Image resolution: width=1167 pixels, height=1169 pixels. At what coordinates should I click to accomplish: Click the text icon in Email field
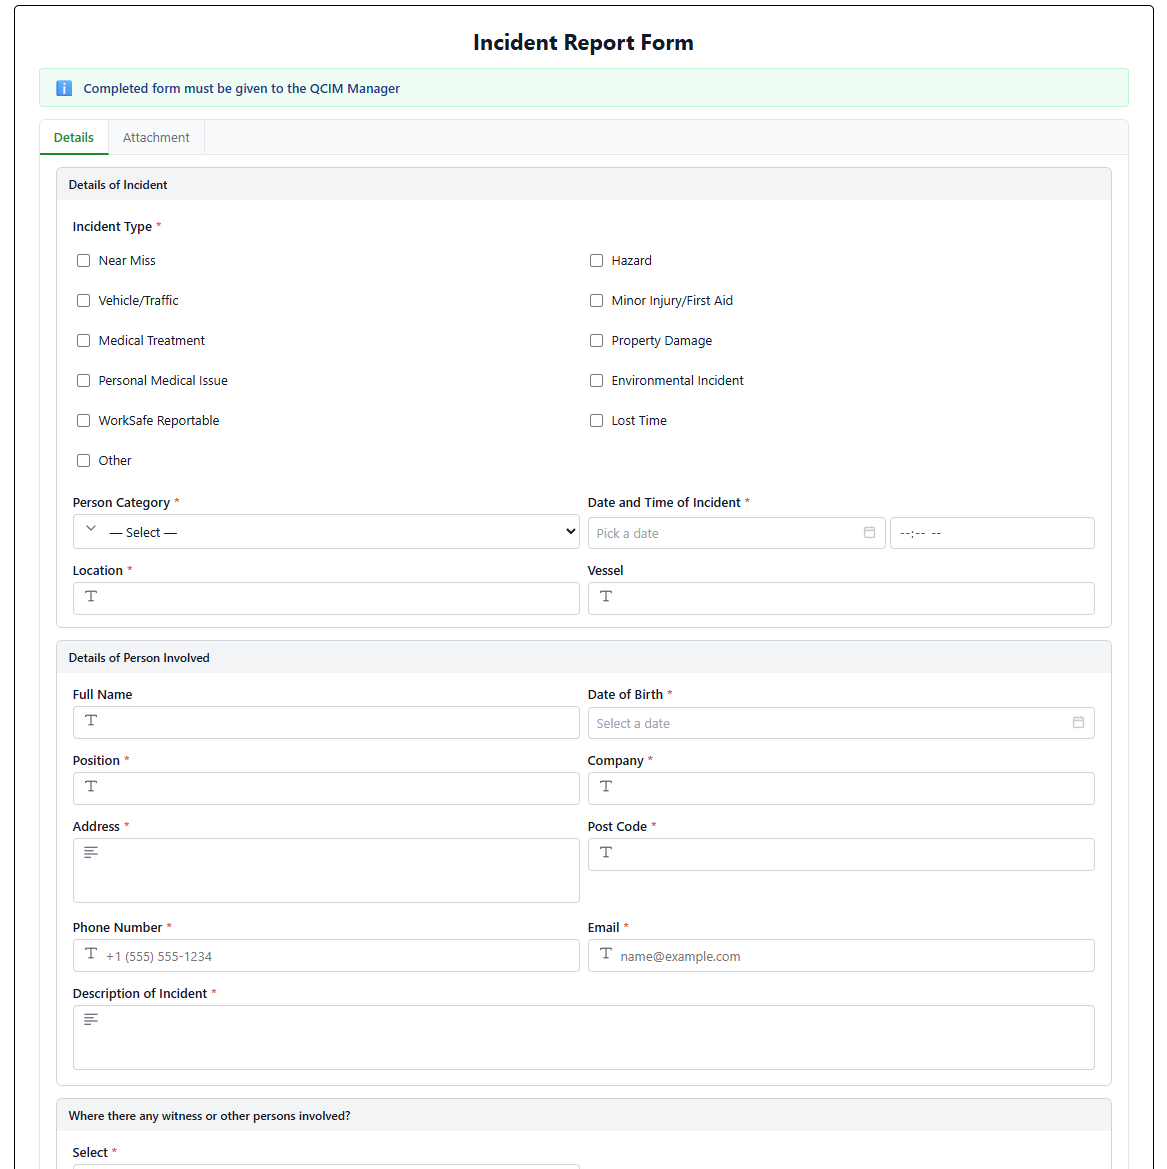(606, 954)
